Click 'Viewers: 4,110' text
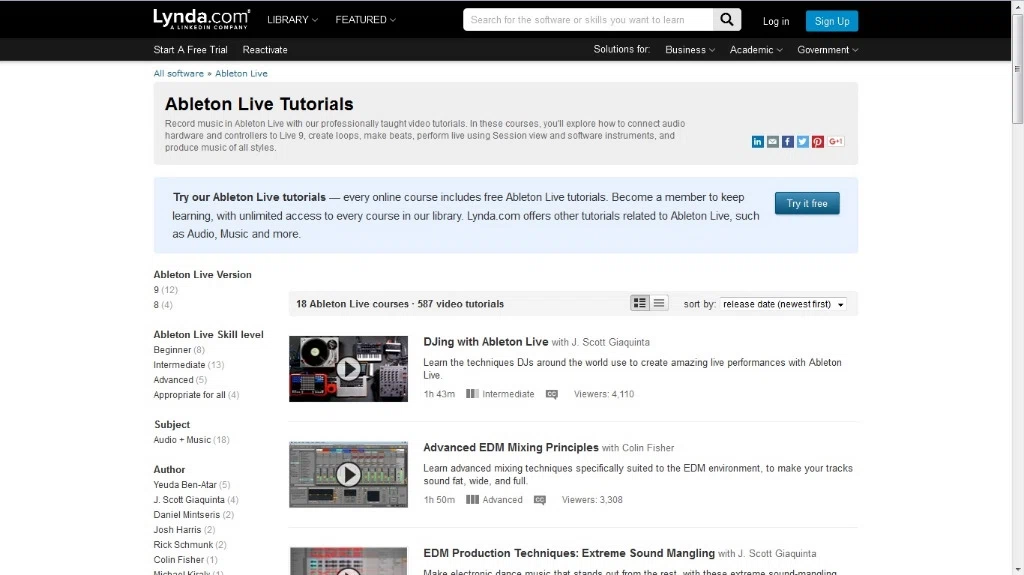Image resolution: width=1024 pixels, height=575 pixels. pyautogui.click(x=603, y=394)
